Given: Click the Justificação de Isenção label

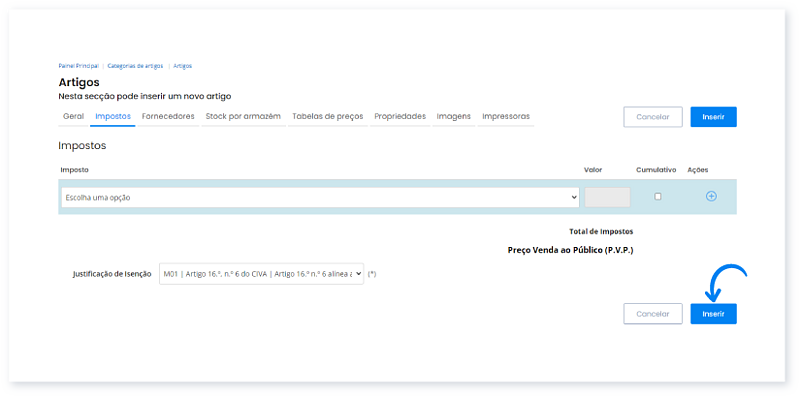Looking at the screenshot, I should tap(112, 274).
